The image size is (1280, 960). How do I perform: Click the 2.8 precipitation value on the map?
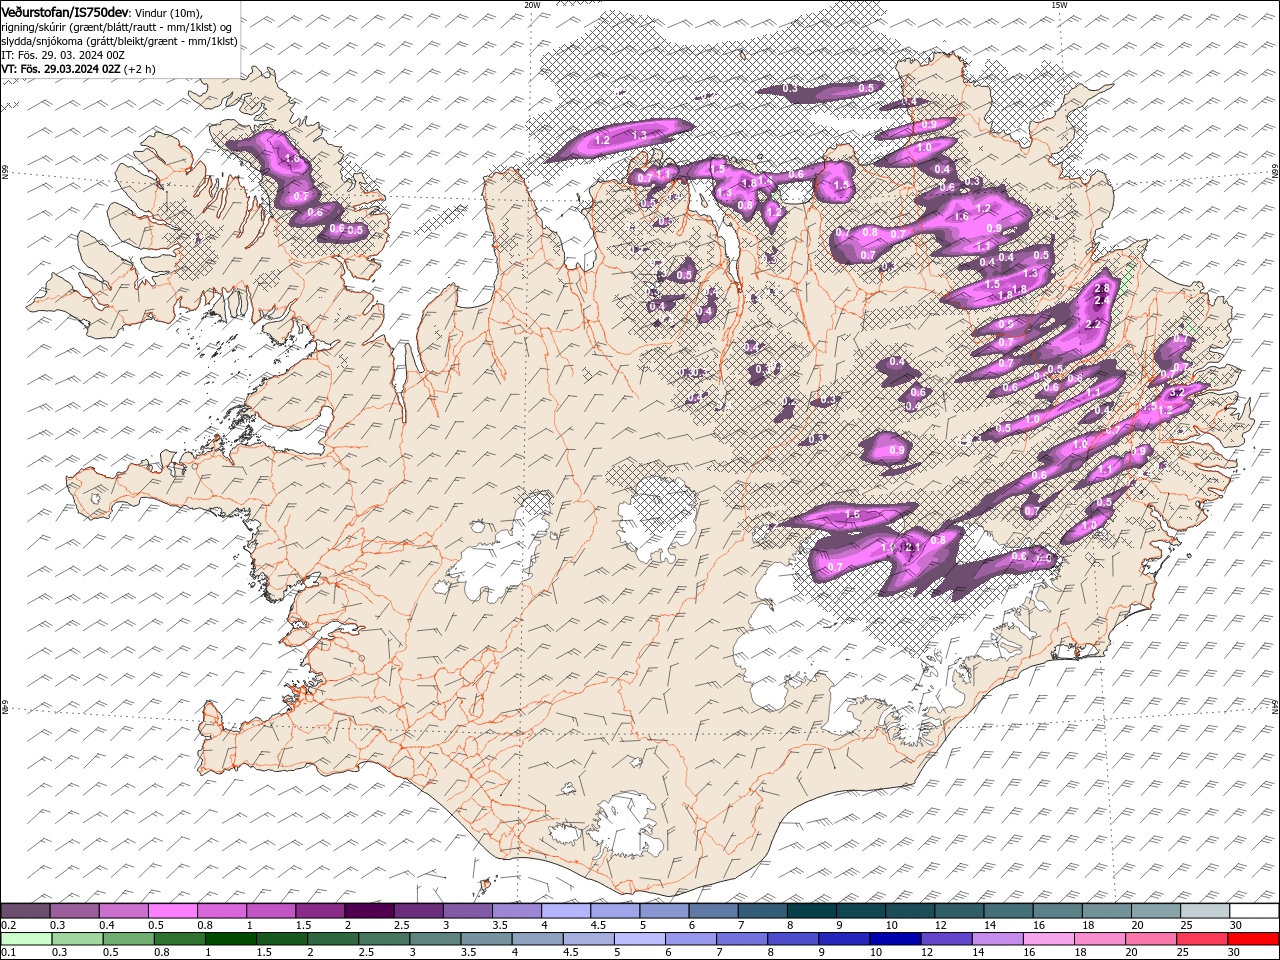(1103, 289)
